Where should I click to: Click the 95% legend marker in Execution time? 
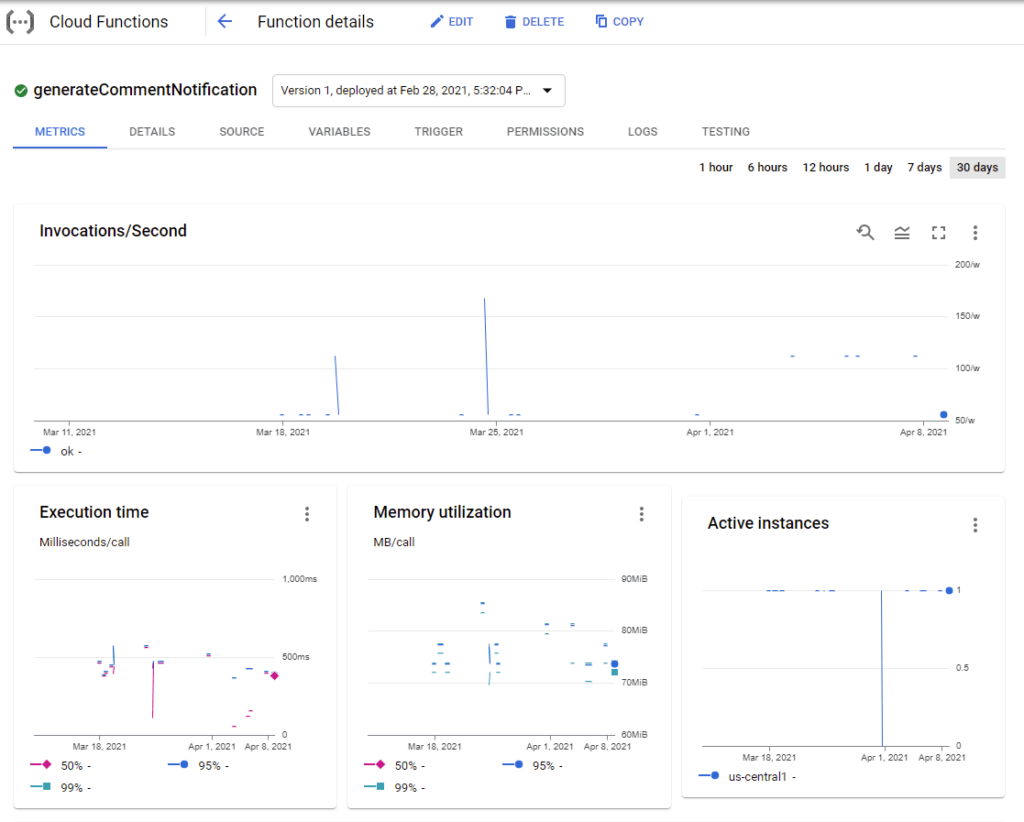click(178, 765)
